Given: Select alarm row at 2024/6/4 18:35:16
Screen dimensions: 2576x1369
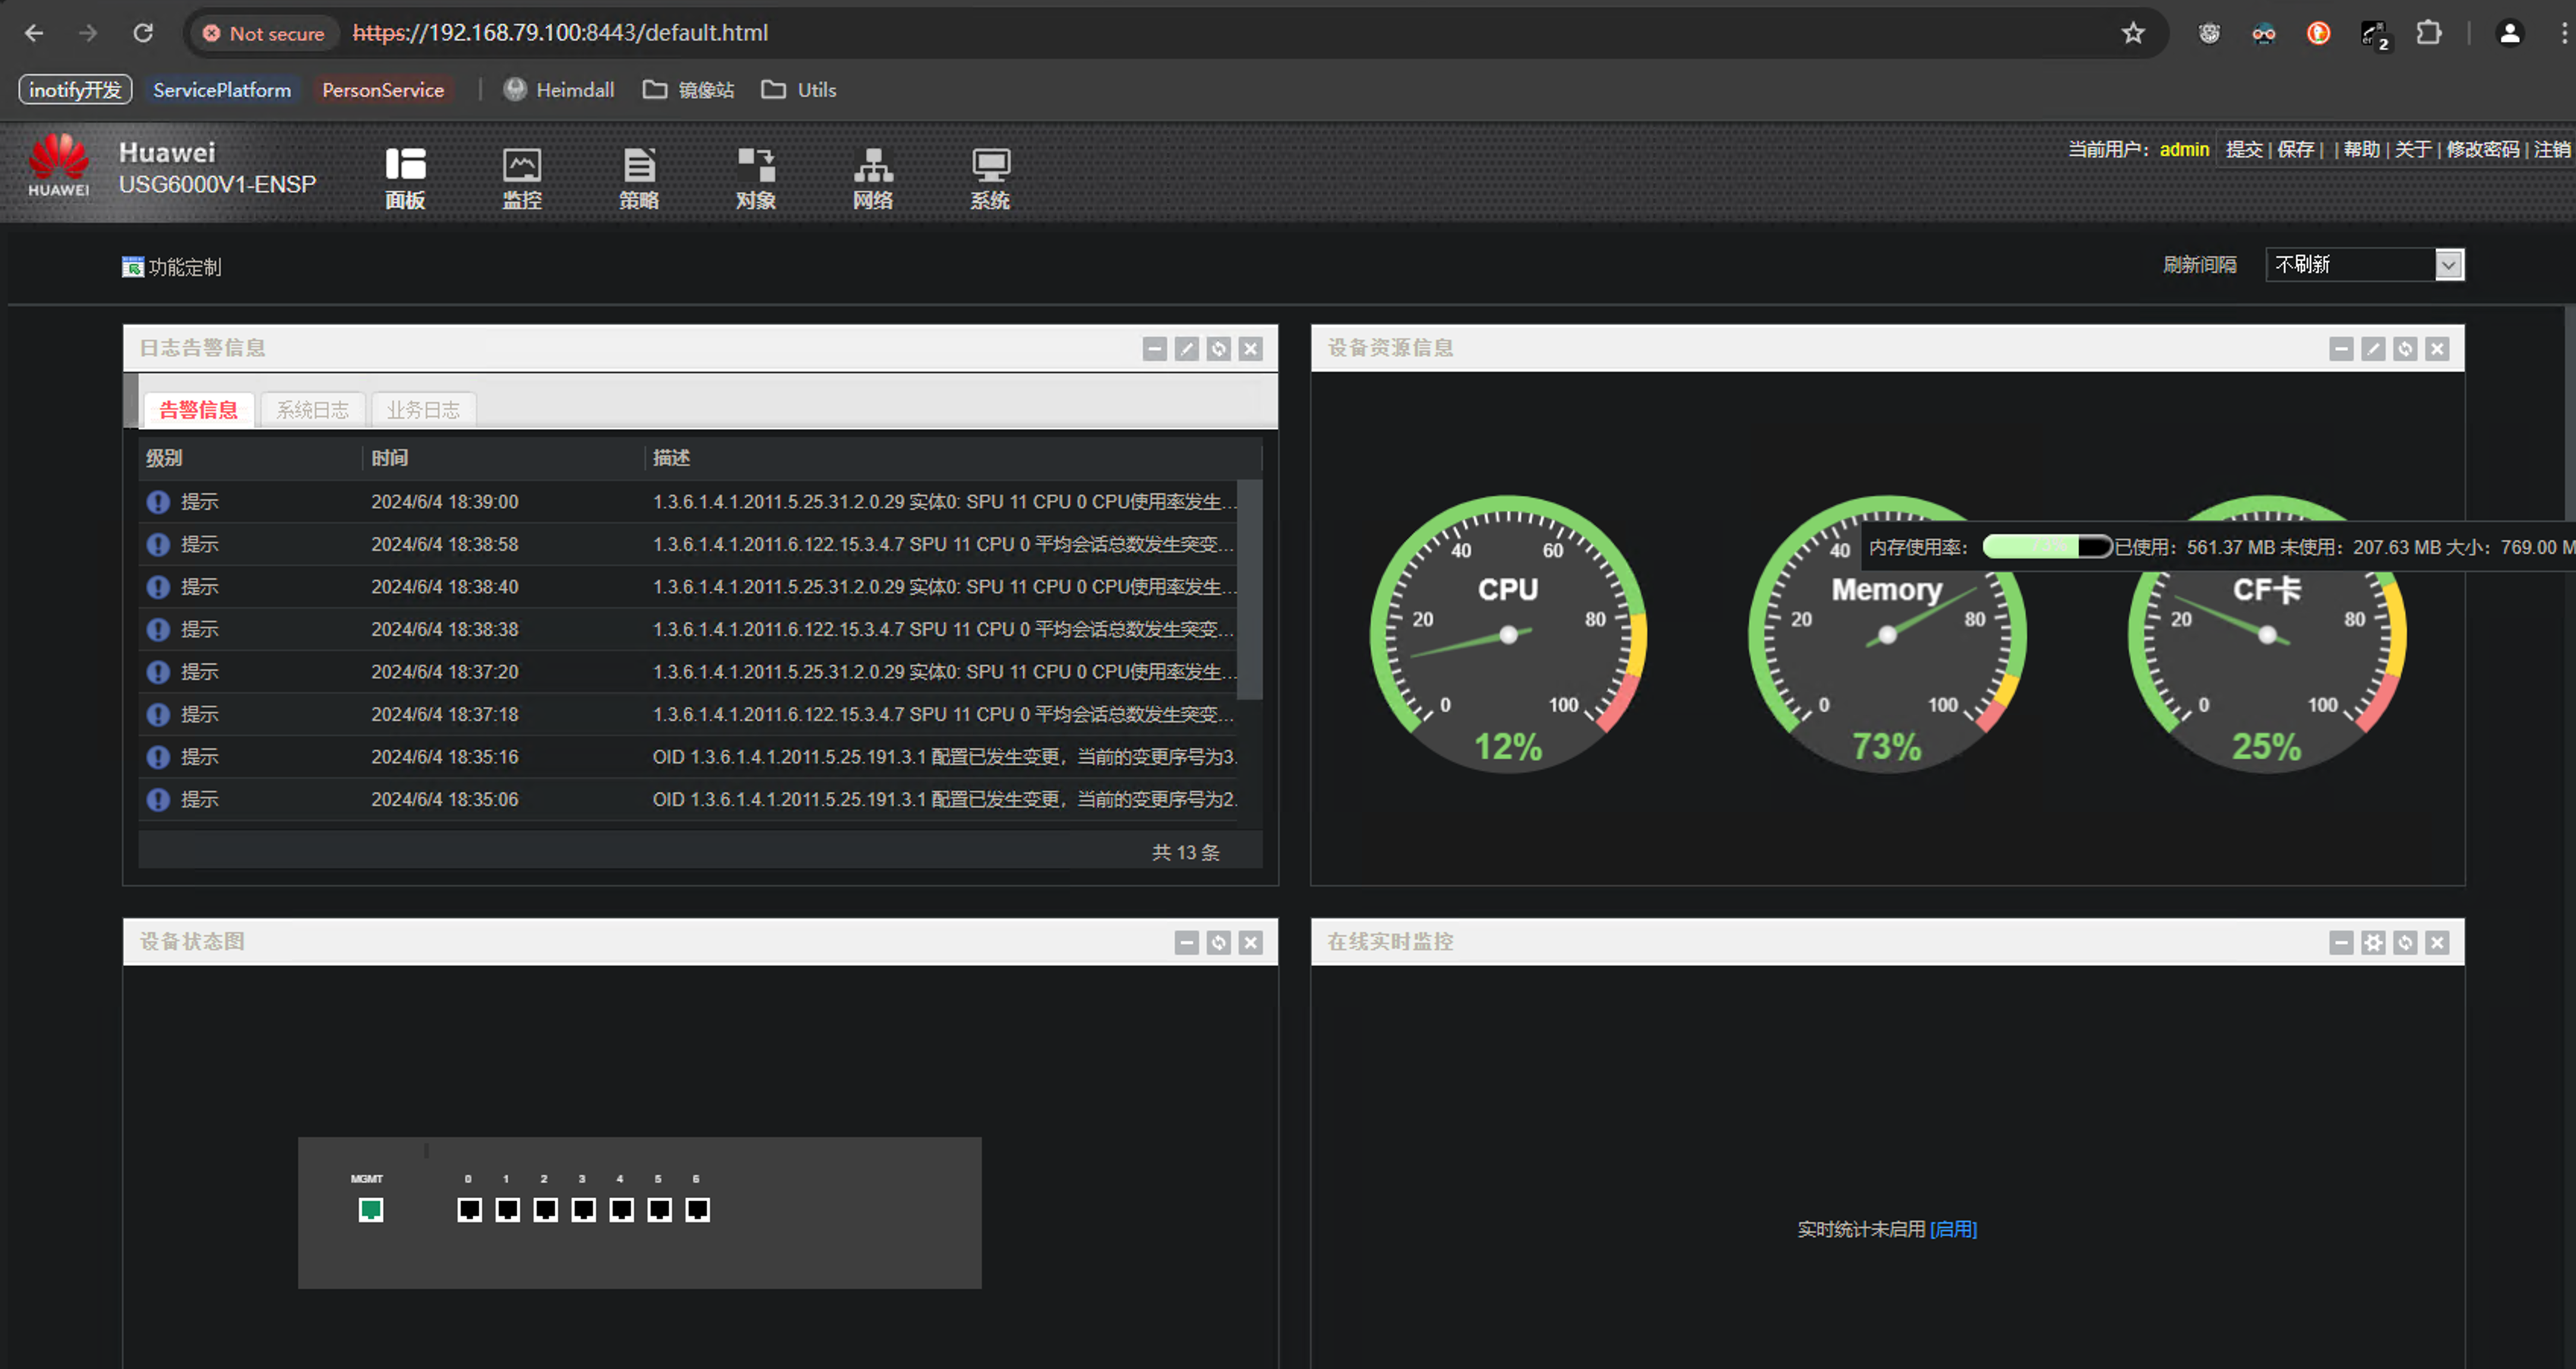Looking at the screenshot, I should tap(688, 757).
